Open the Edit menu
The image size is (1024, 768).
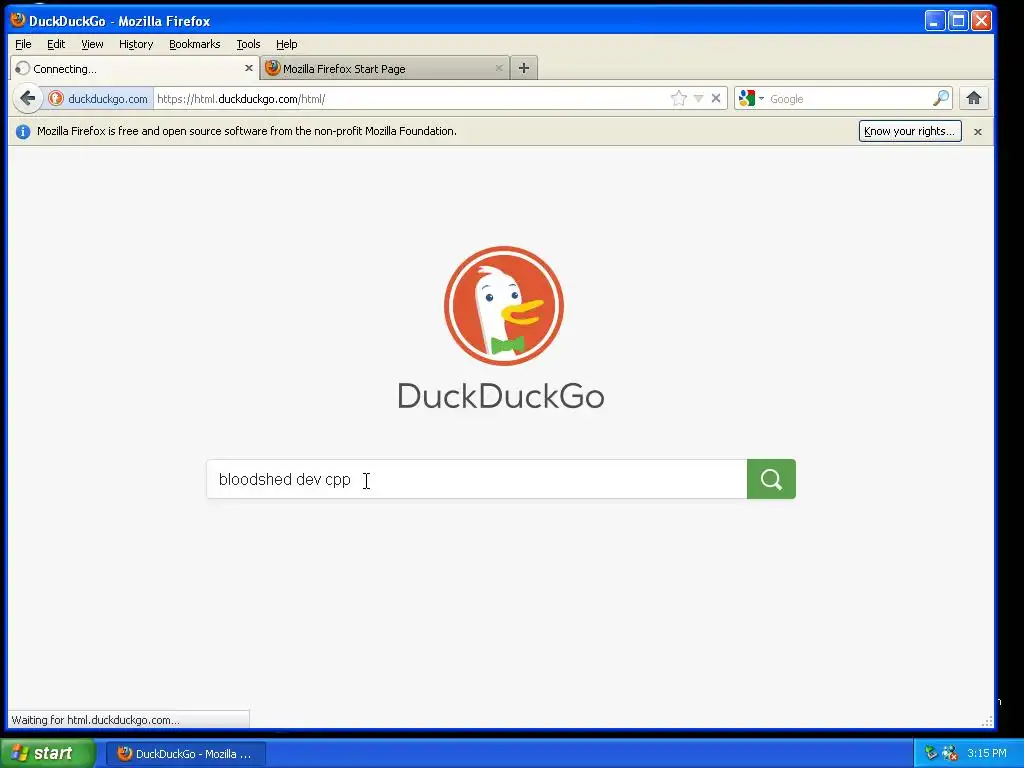point(56,44)
